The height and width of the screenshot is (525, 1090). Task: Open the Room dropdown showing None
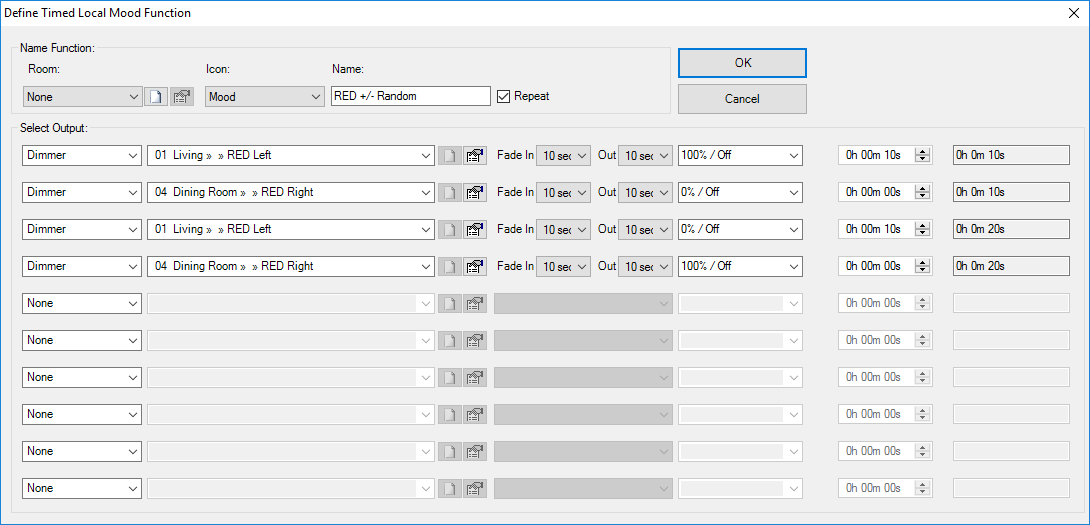tap(82, 97)
